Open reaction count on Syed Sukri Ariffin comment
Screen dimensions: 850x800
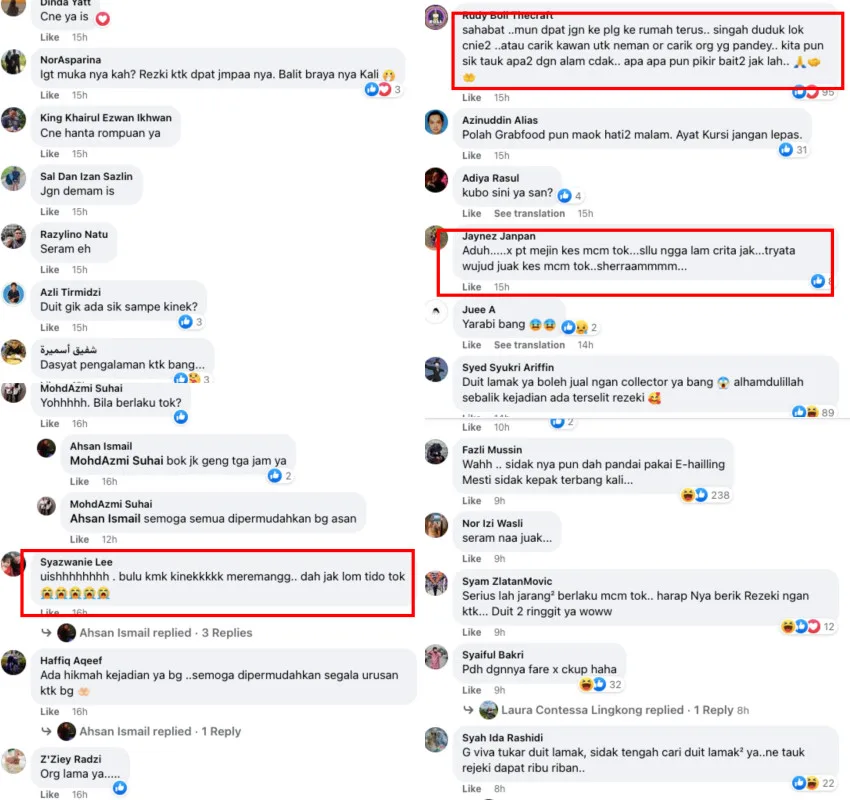tap(813, 412)
